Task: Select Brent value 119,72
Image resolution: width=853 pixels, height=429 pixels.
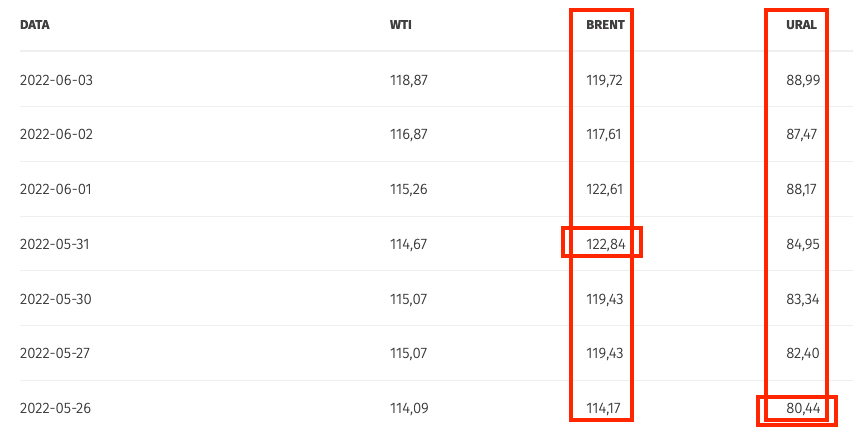Action: (x=603, y=80)
